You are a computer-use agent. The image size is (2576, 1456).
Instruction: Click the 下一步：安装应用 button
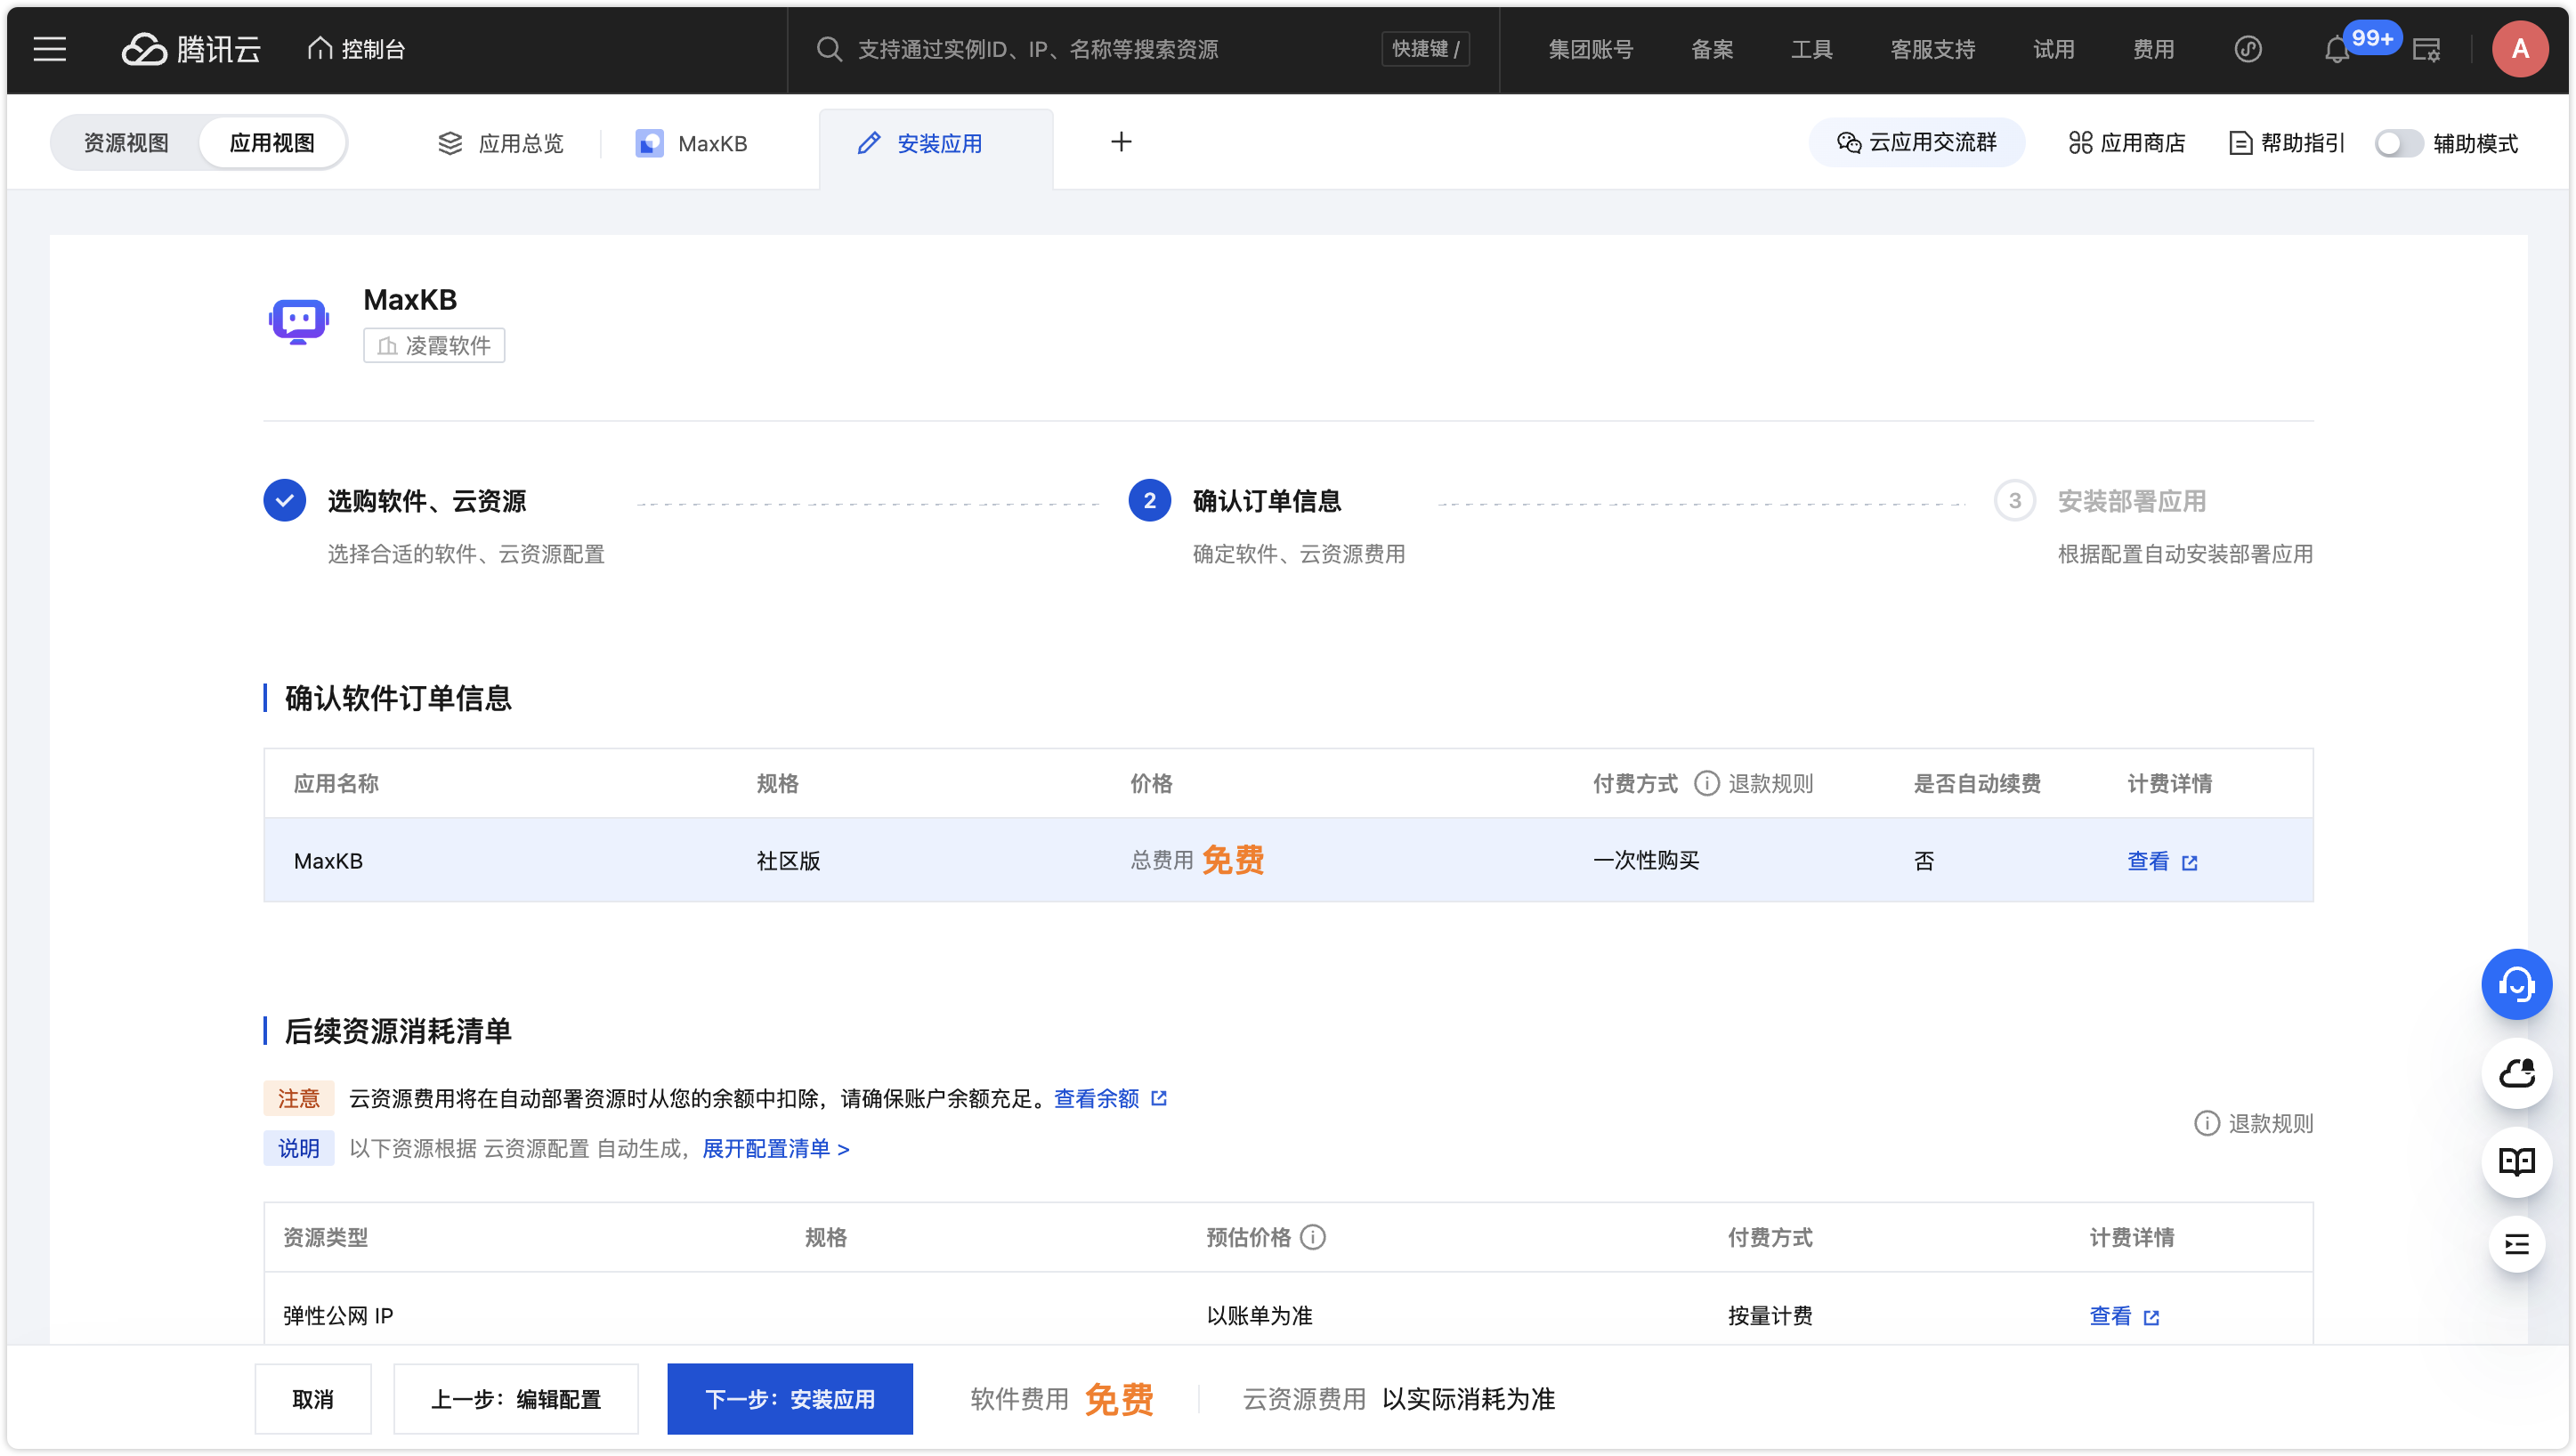[x=789, y=1399]
